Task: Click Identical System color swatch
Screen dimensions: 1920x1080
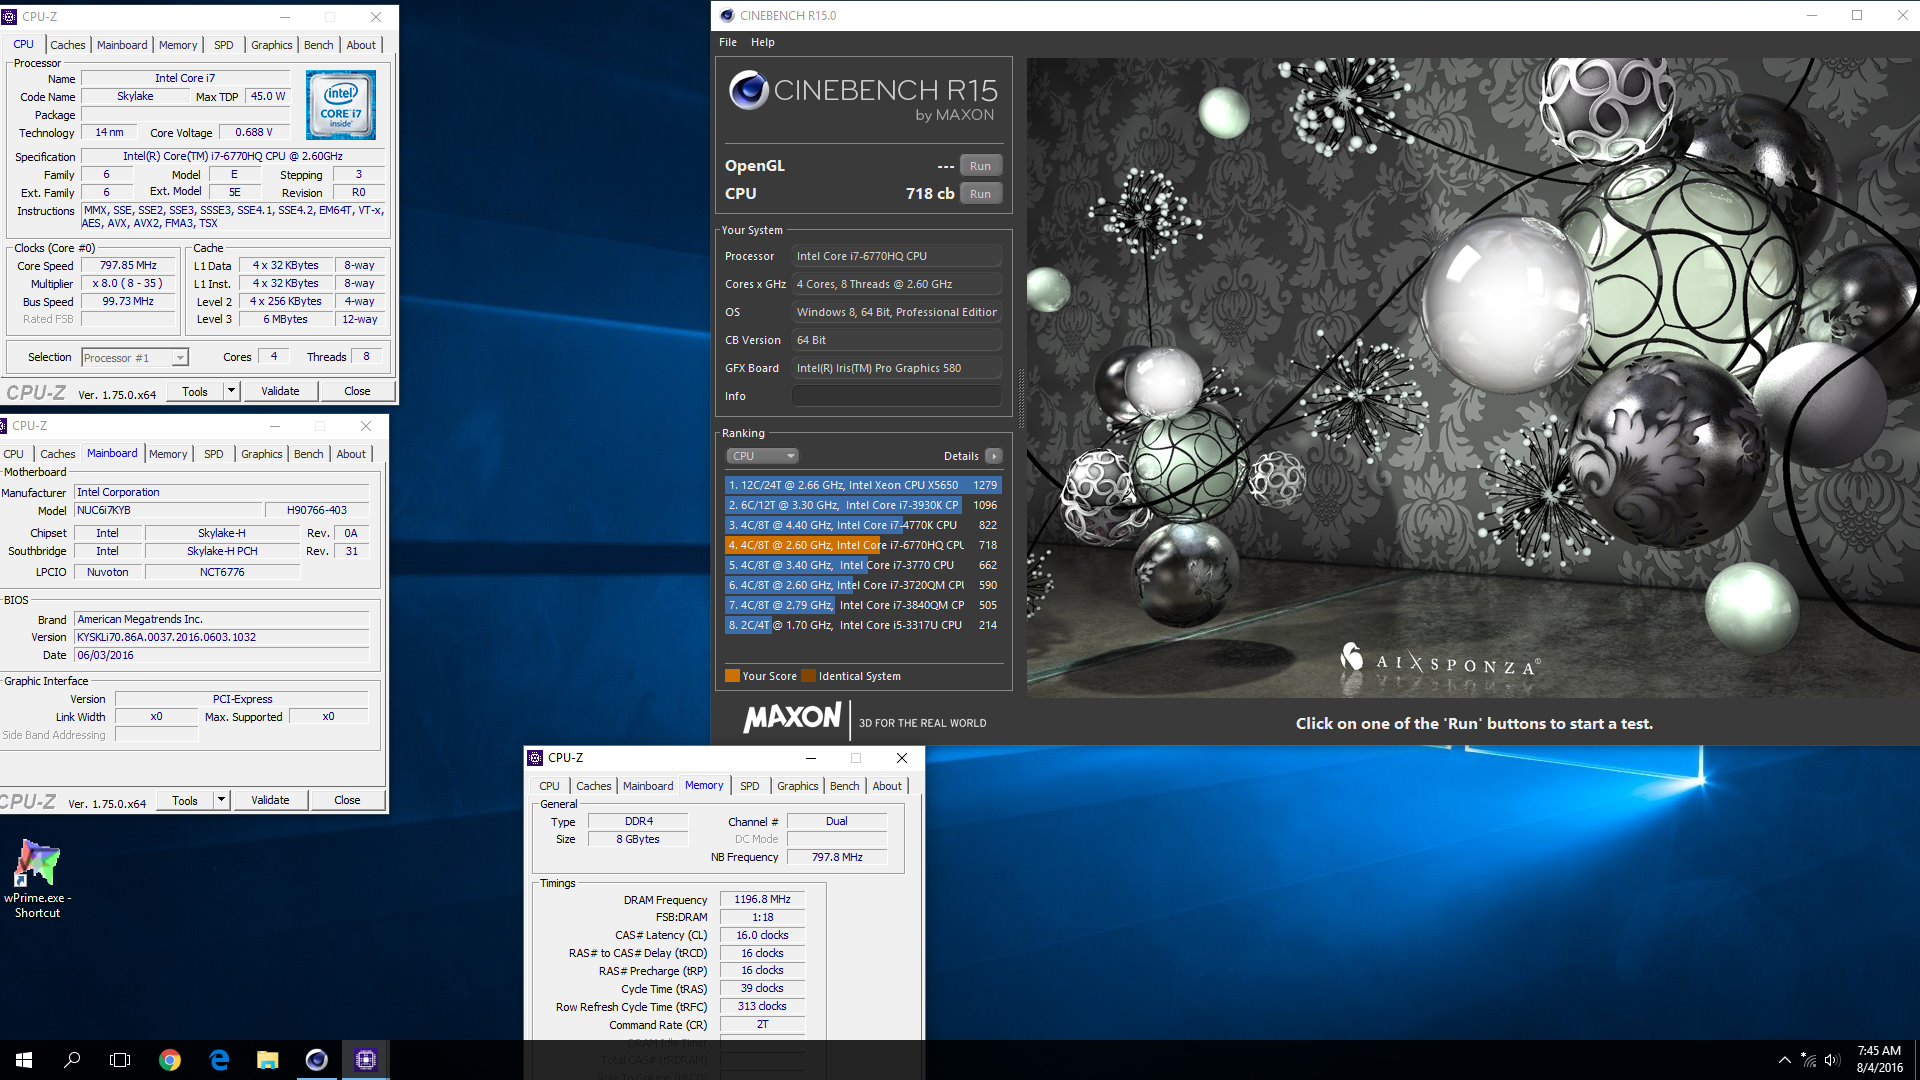Action: tap(808, 676)
